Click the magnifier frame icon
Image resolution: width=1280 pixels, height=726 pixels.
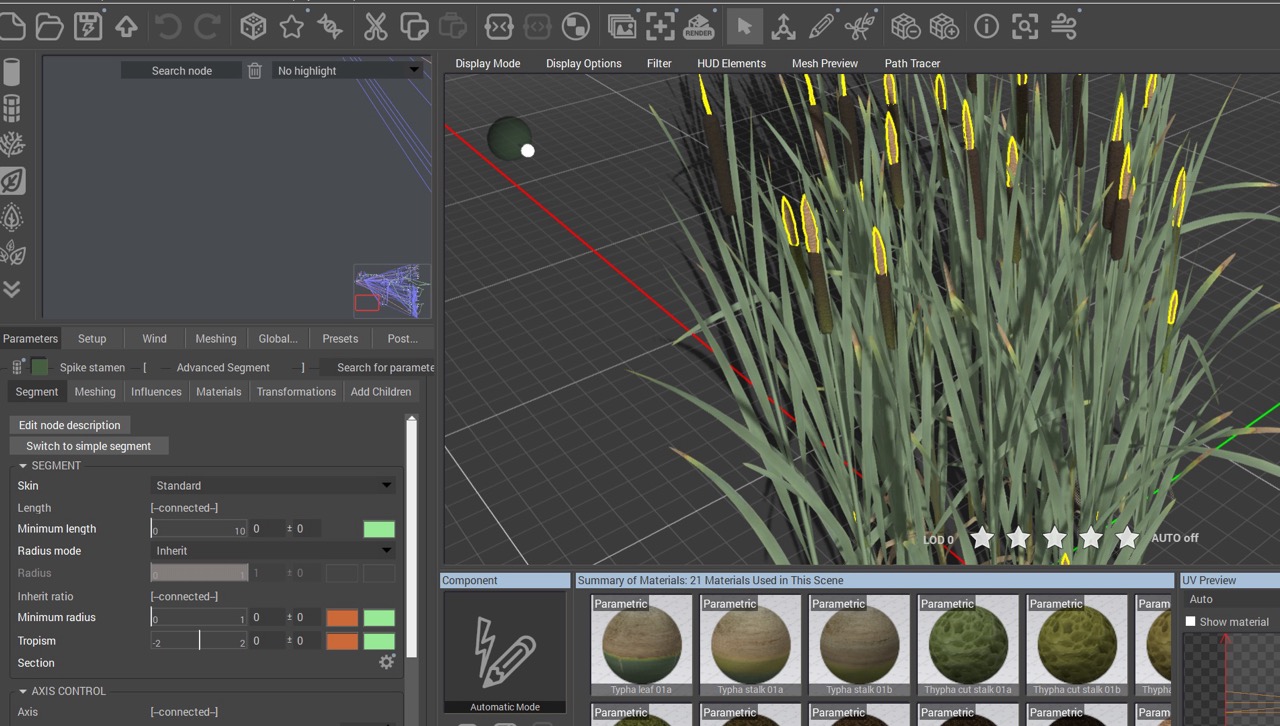point(1025,27)
